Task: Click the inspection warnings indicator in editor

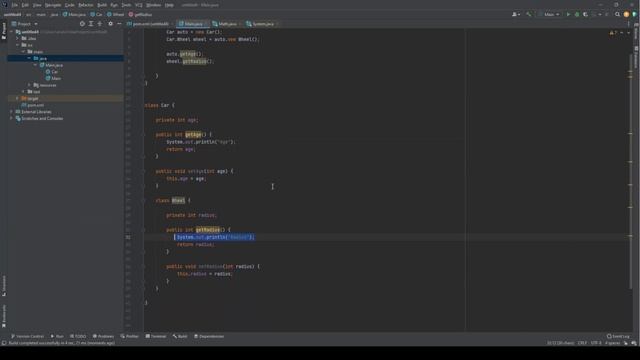Action: [x=613, y=33]
